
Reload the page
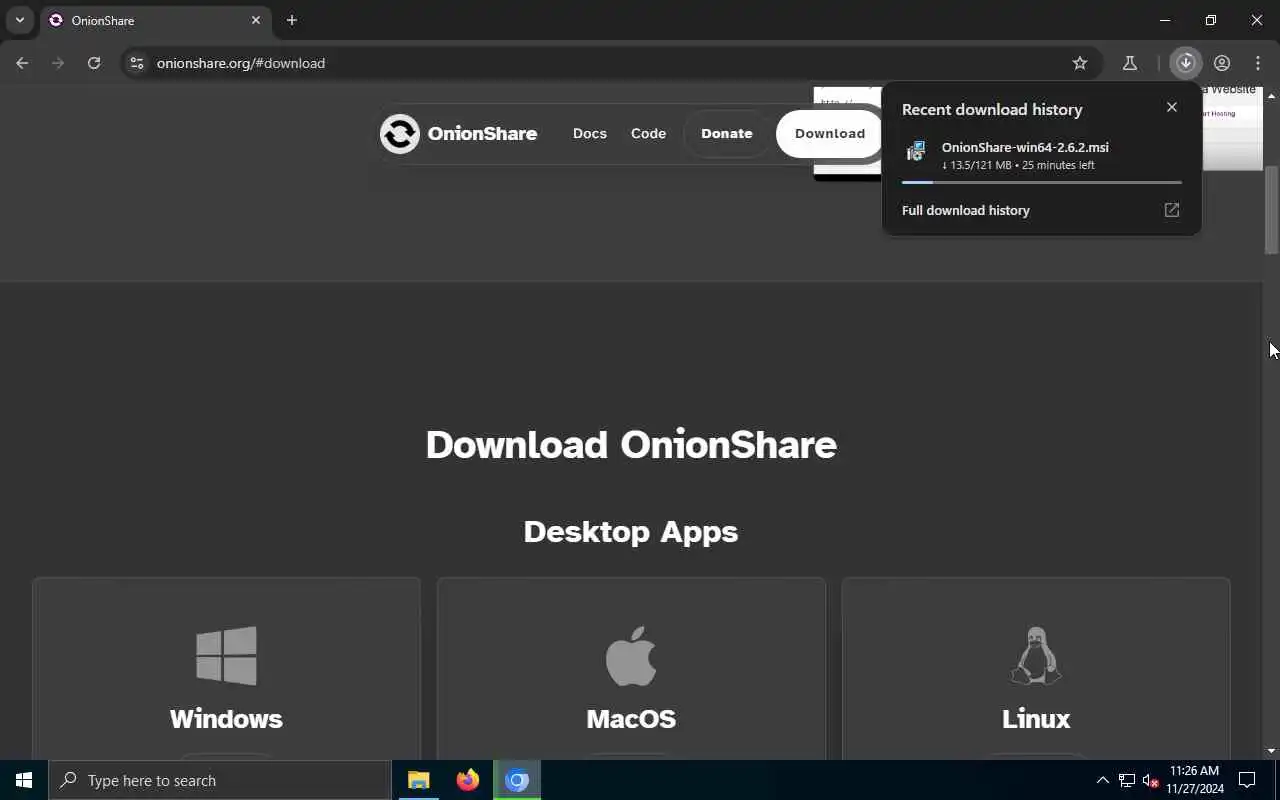pos(94,63)
